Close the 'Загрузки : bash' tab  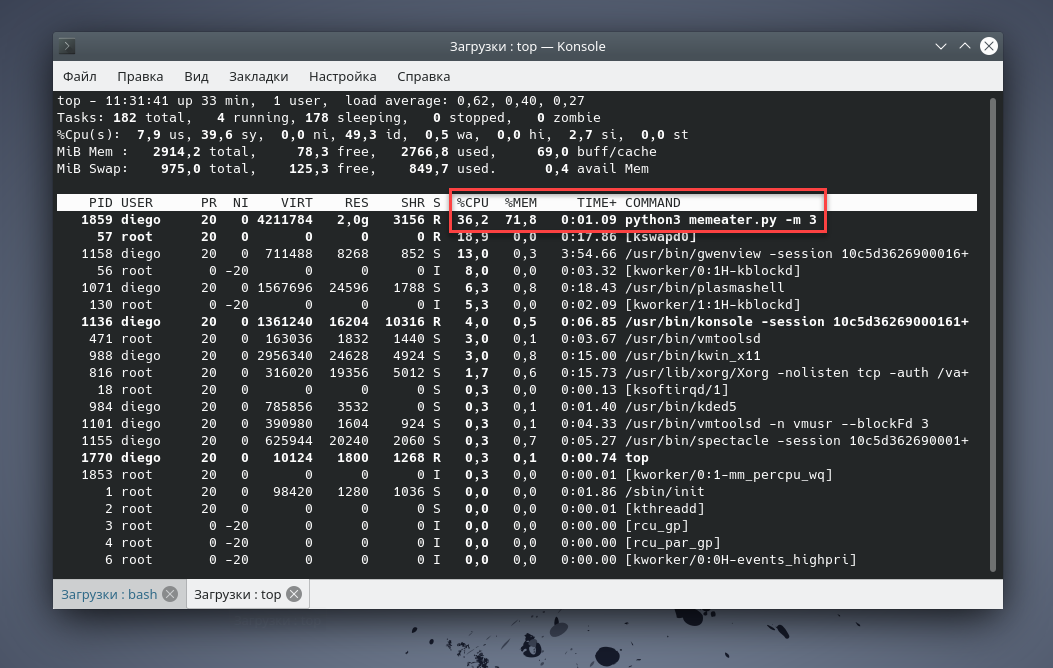coord(170,594)
